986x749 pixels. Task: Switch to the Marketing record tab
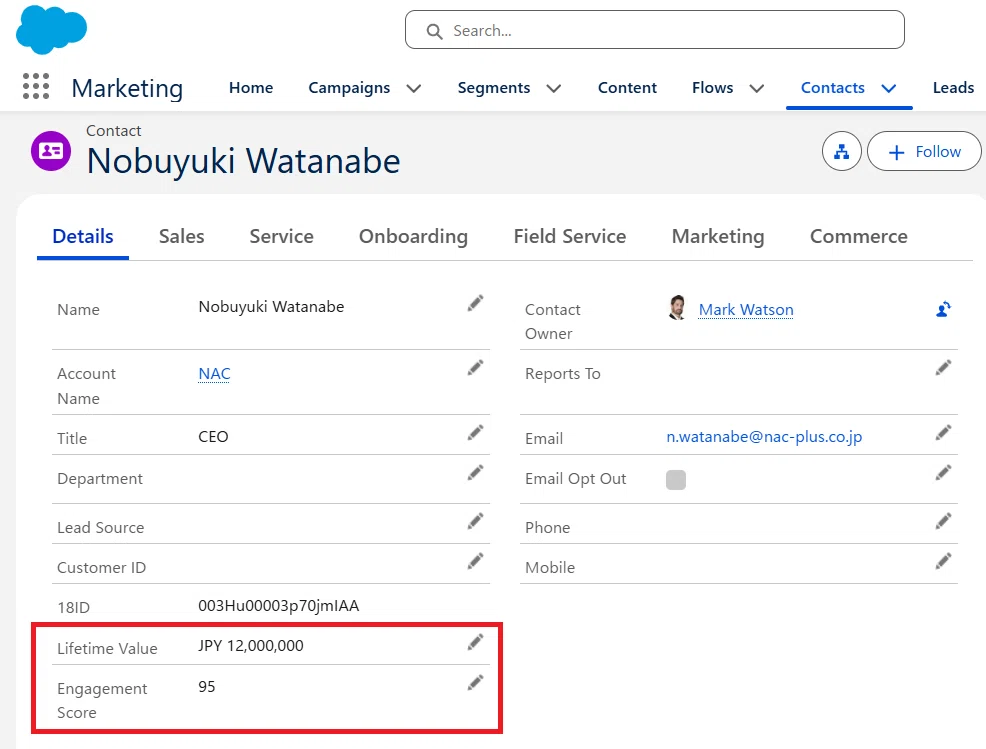[718, 236]
